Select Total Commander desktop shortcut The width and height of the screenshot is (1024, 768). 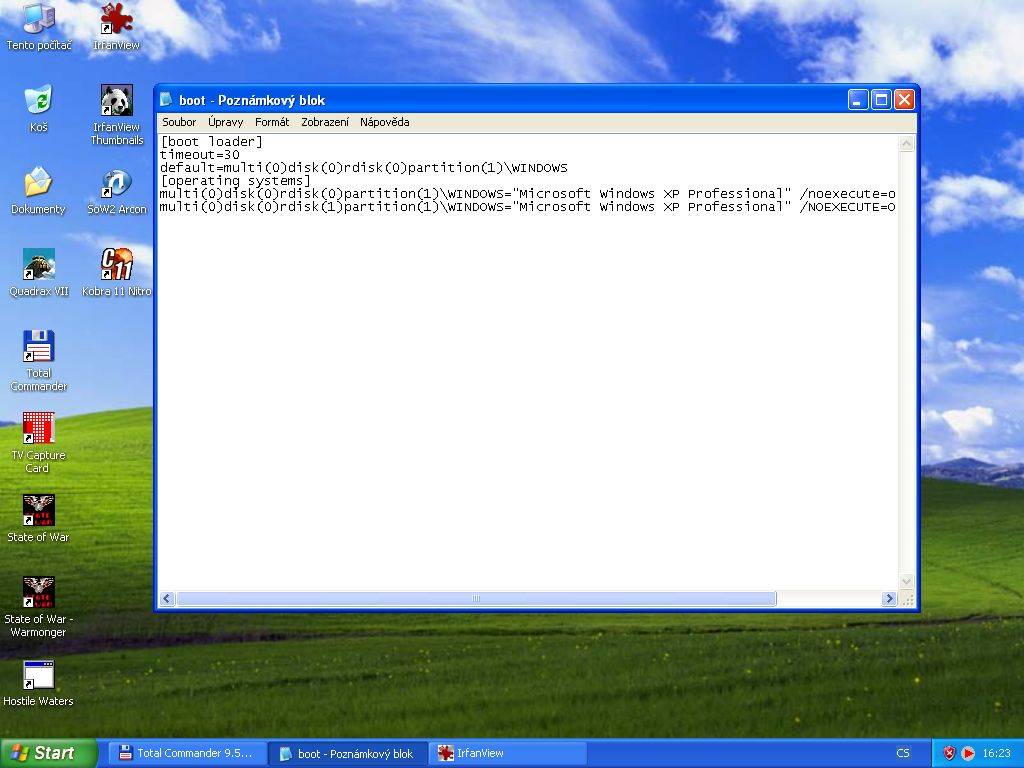tap(39, 361)
